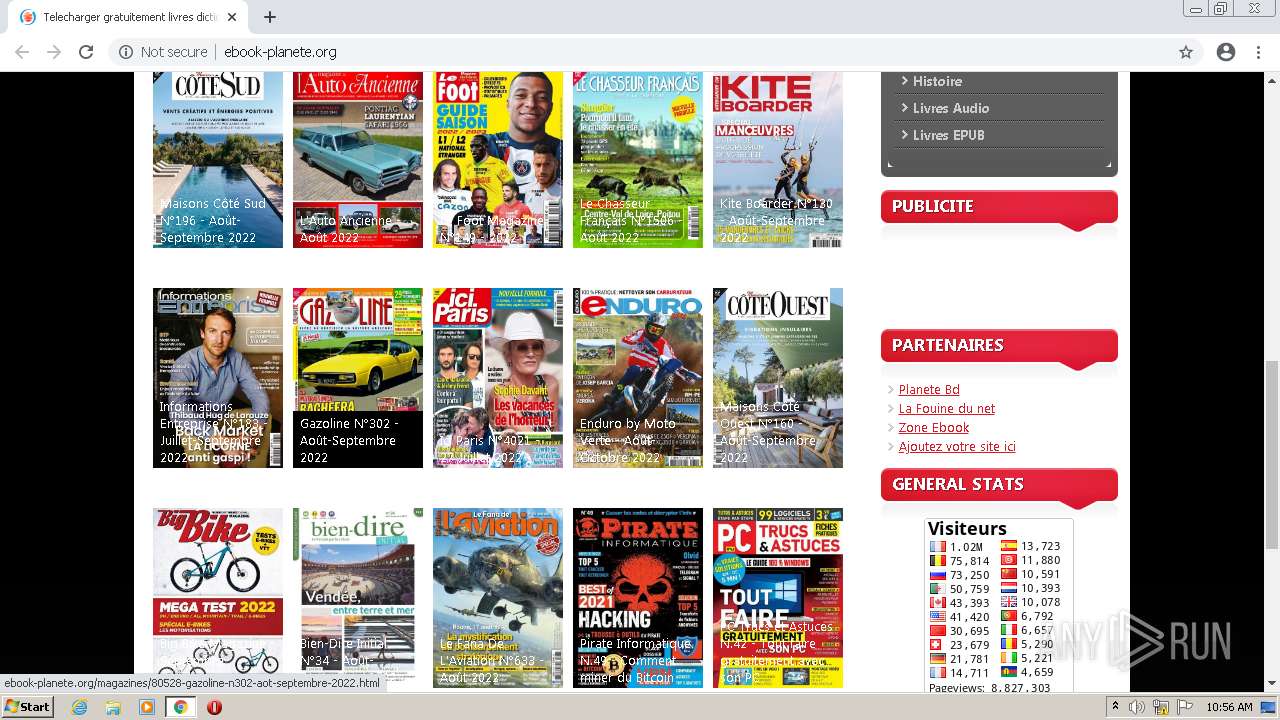Open Maisons Côté Sud N°196 cover
Screen dimensions: 1280x720
pyautogui.click(x=218, y=159)
